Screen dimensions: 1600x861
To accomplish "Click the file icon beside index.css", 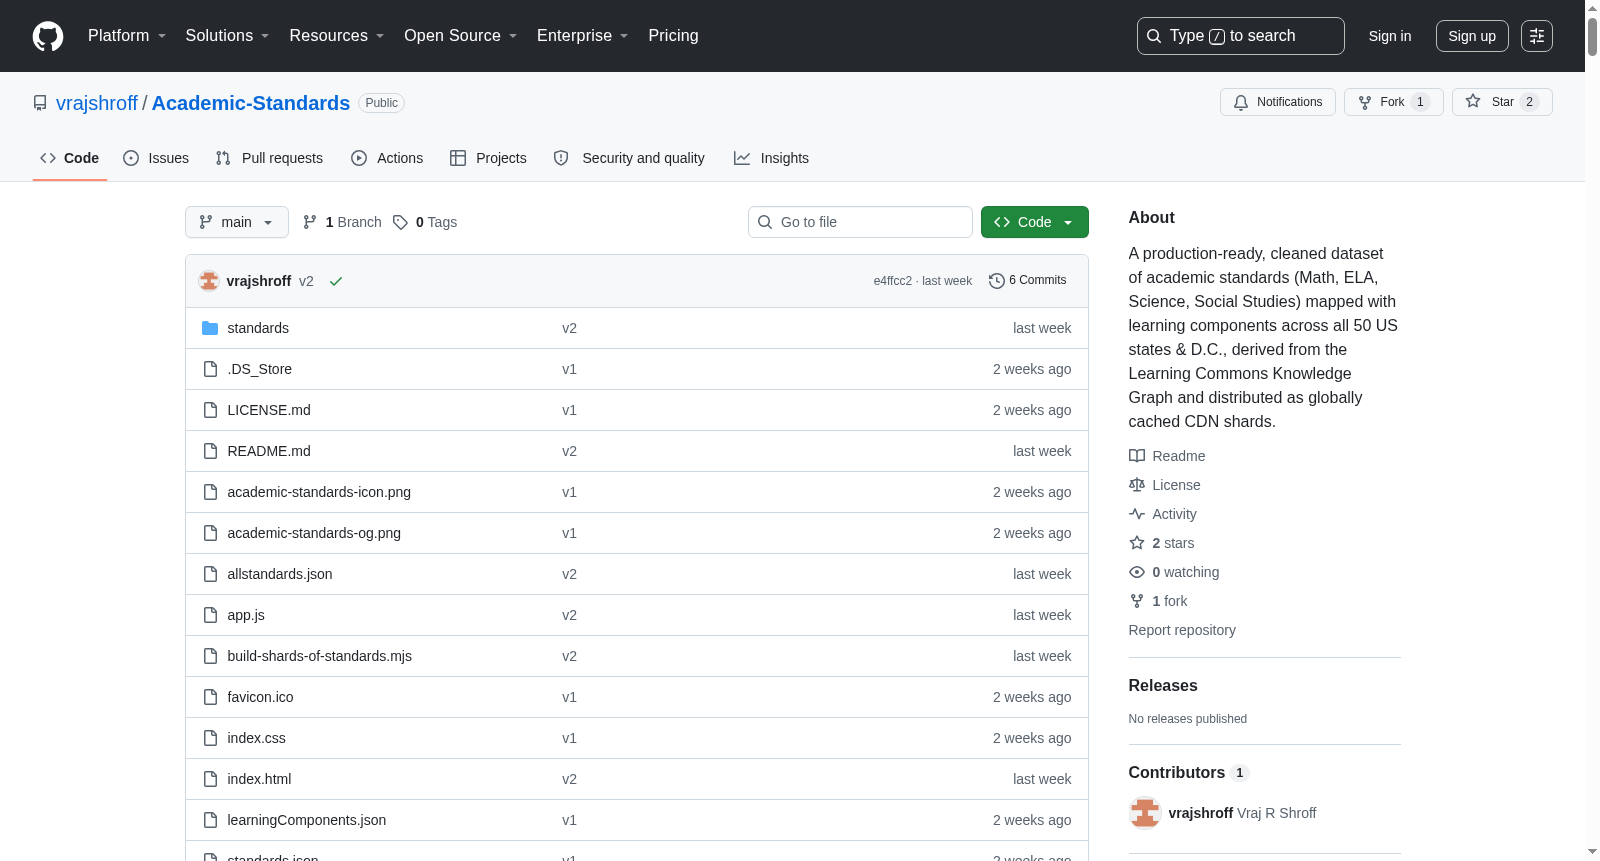I will pyautogui.click(x=210, y=738).
